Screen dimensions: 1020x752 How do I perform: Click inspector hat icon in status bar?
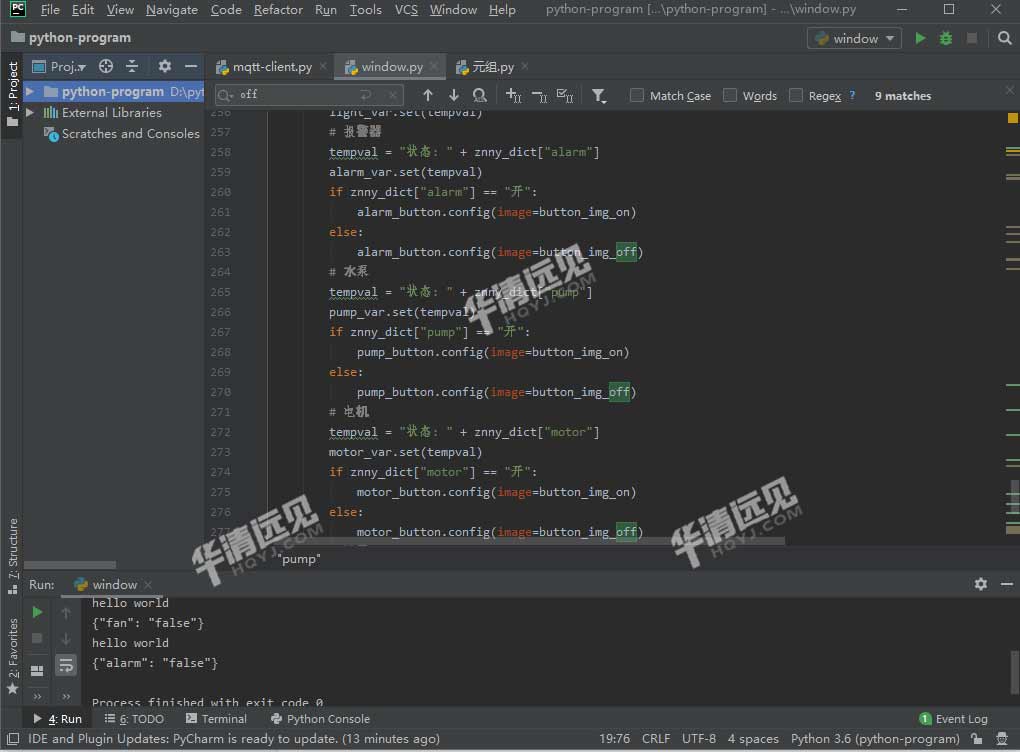pyautogui.click(x=1002, y=738)
